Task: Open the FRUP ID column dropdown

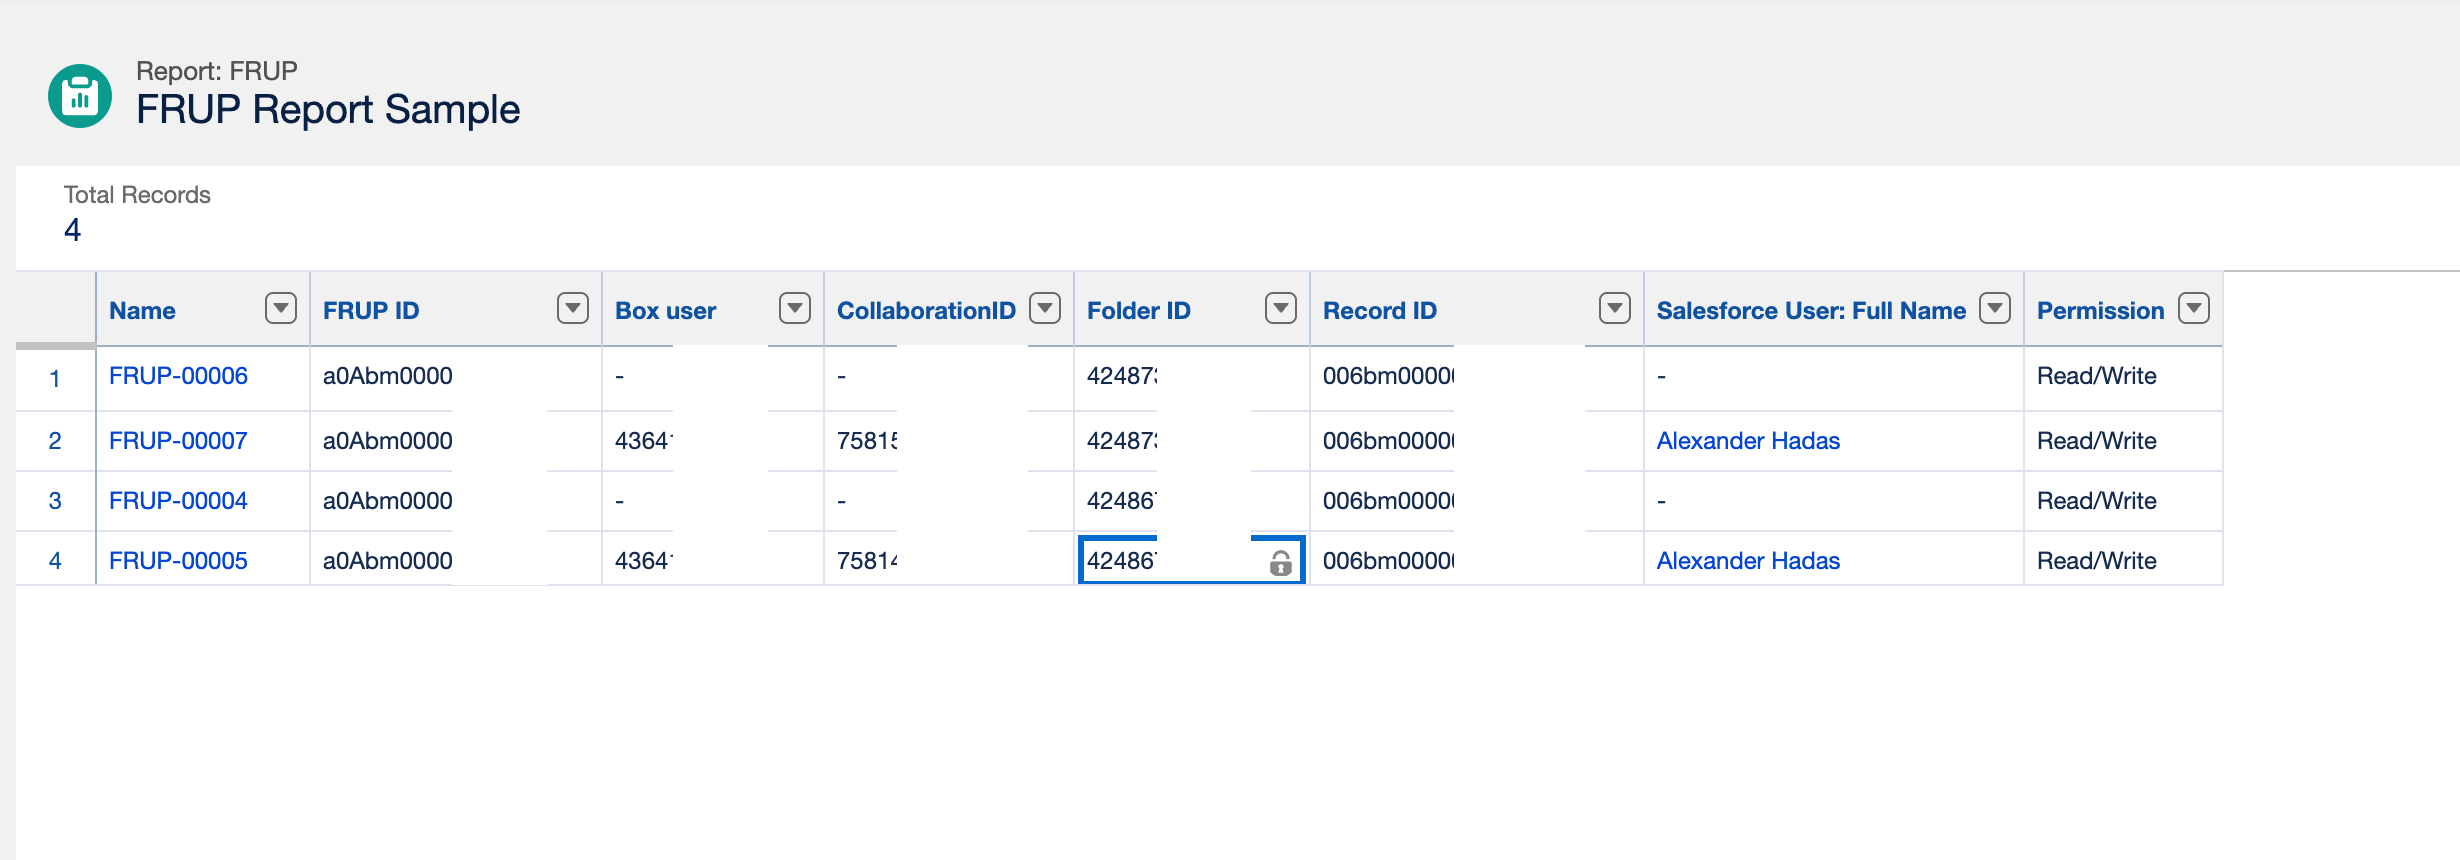Action: pos(573,309)
